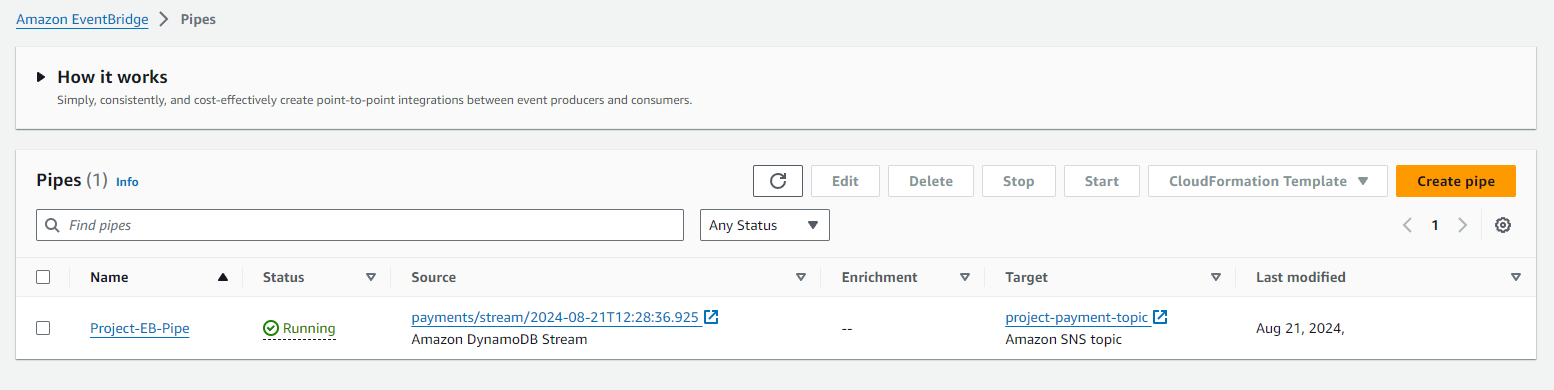Open external link icon next to project-payment-topic
The height and width of the screenshot is (390, 1554).
click(1160, 317)
